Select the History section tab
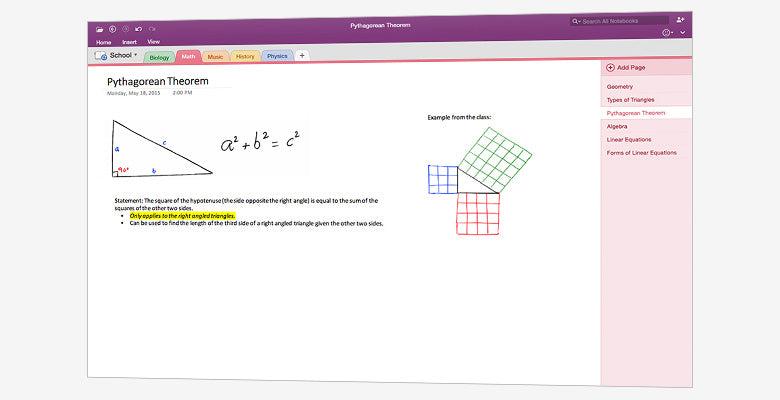Viewport: 780px width, 400px height. pyautogui.click(x=245, y=57)
